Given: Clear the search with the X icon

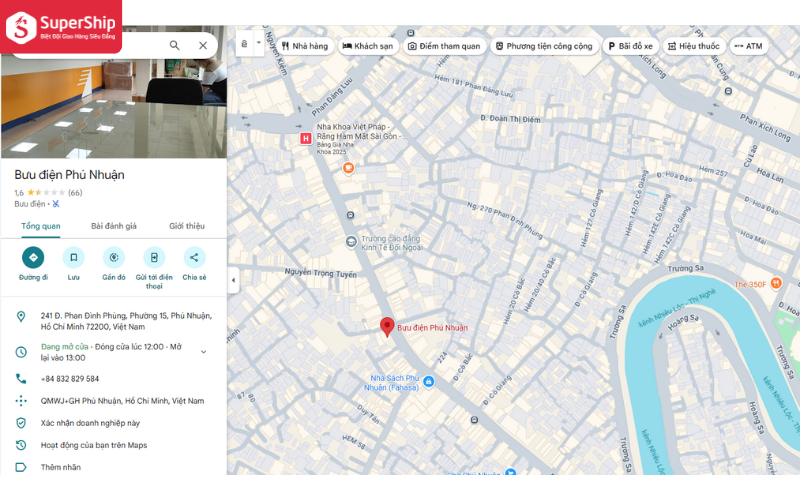Looking at the screenshot, I should pos(203,45).
